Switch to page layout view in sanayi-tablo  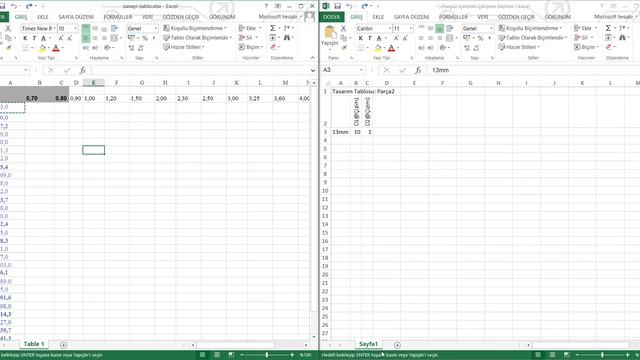click(217, 355)
